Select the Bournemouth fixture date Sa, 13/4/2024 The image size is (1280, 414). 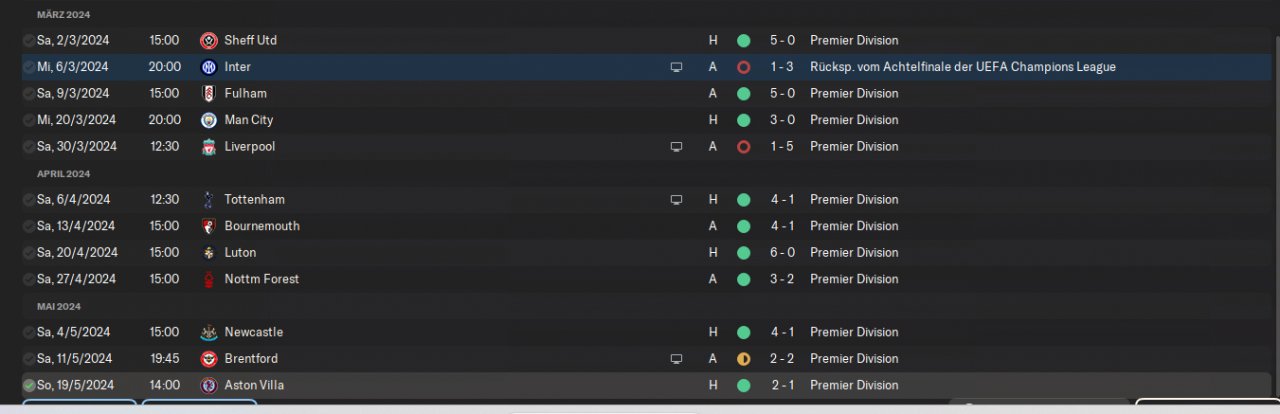[x=76, y=226]
